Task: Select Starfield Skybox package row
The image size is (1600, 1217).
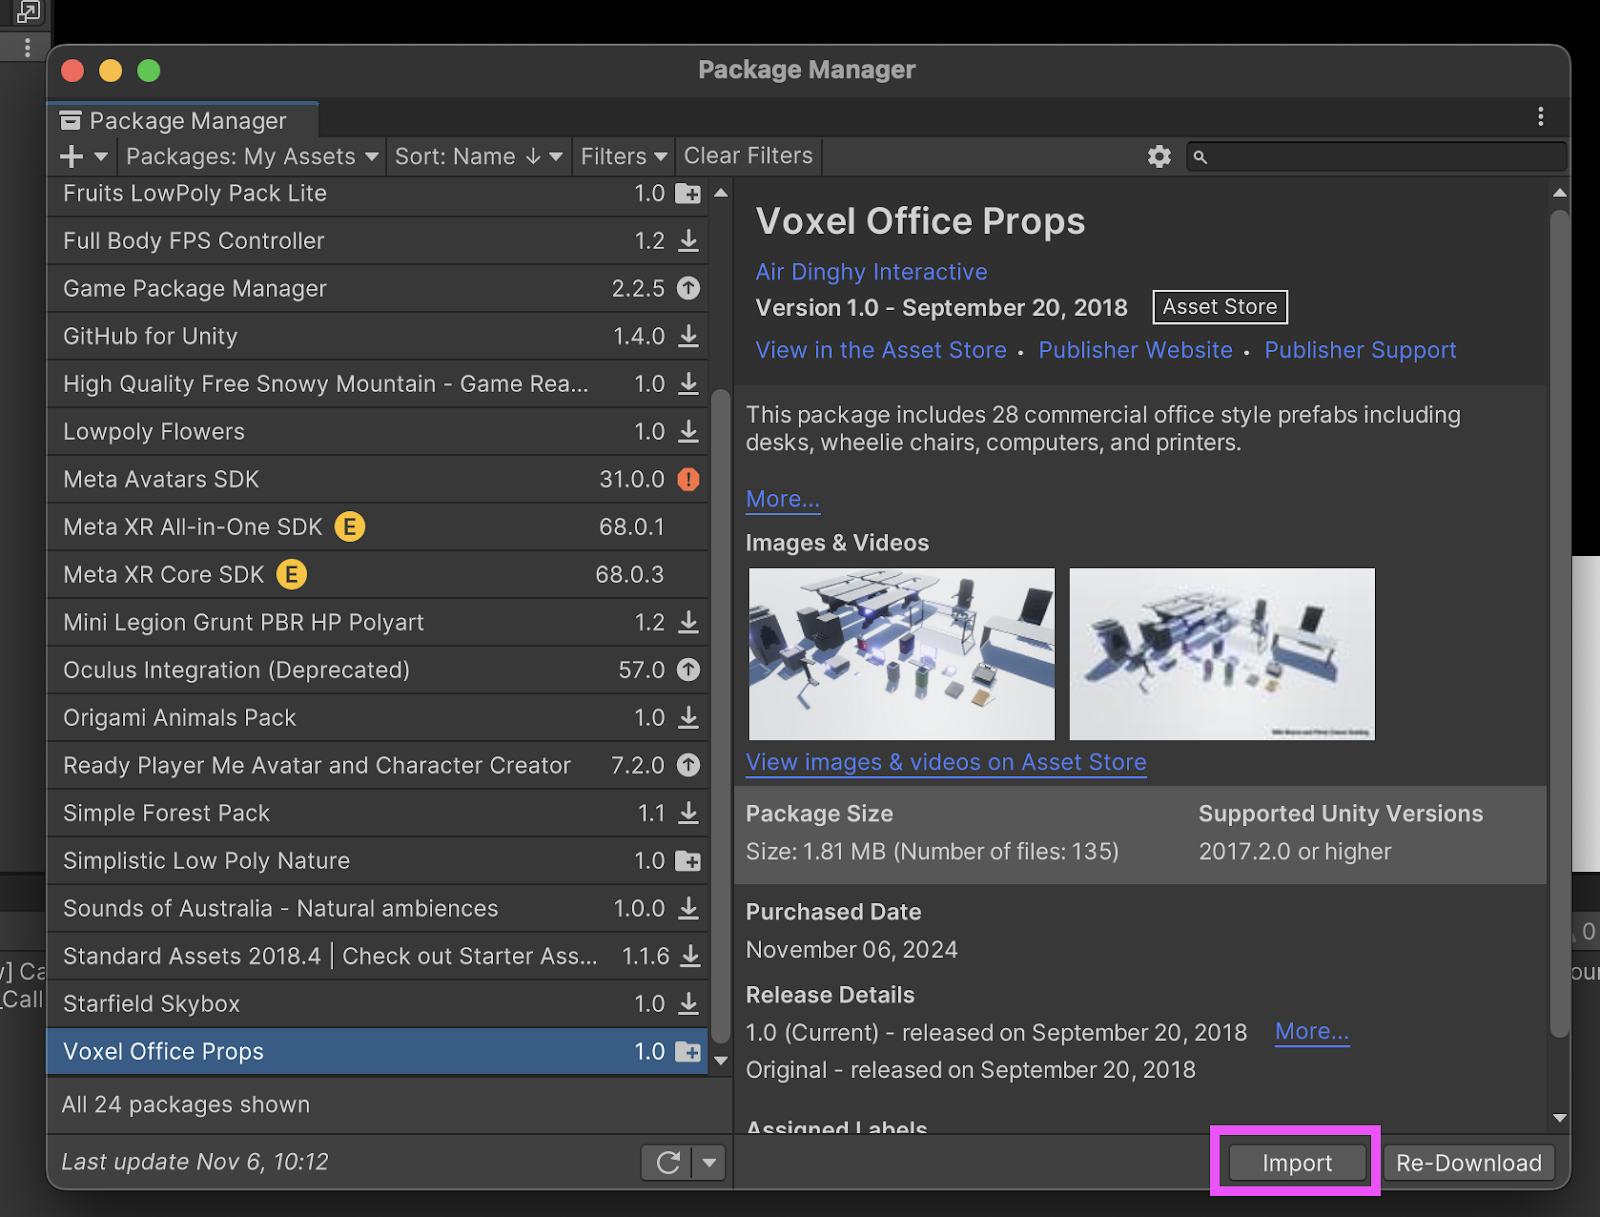Action: (378, 1004)
